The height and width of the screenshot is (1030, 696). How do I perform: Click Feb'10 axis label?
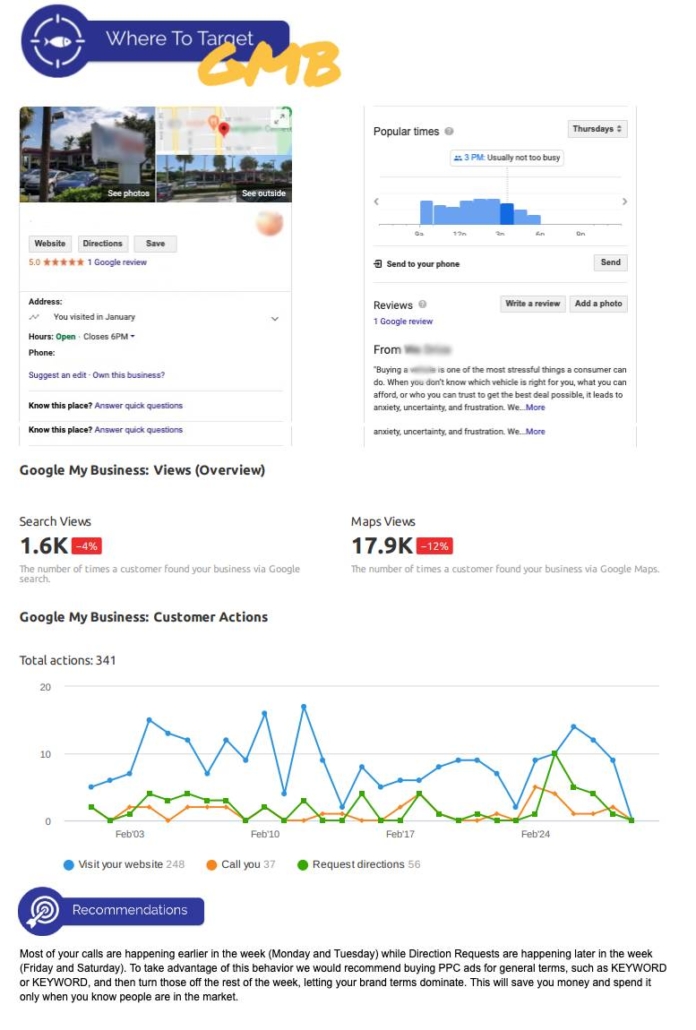[265, 834]
